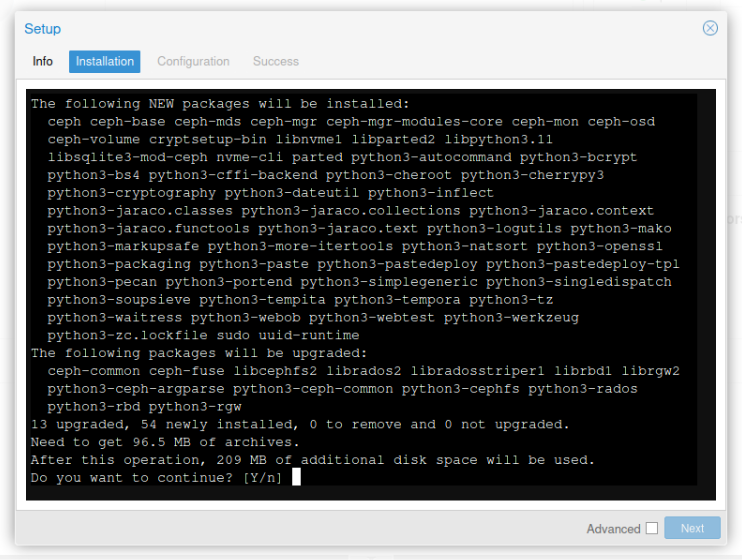Screen dimensions: 742x560
Task: Click the 'Need to get 96.5 MB' line
Action: (165, 442)
